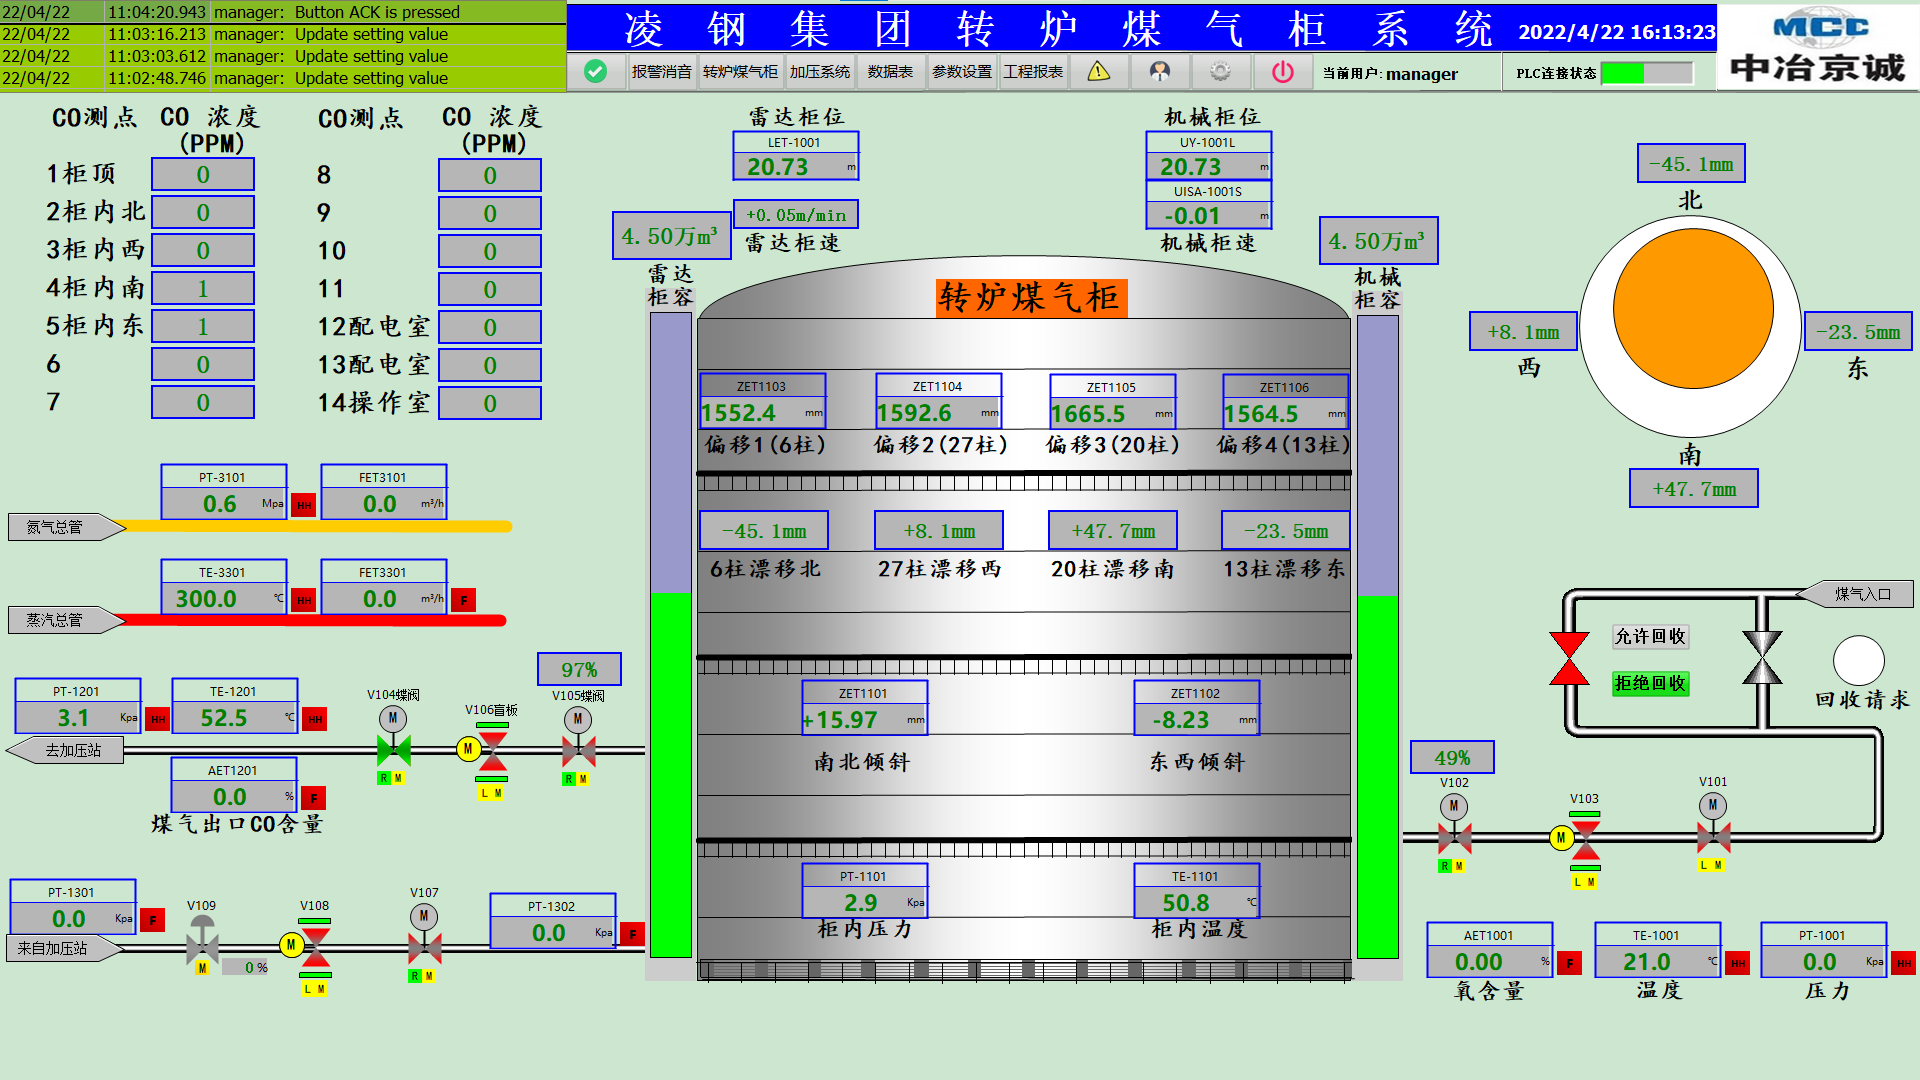Screen dimensions: 1920x1080
Task: Click the V101 valve motor icon
Action: 1712,805
